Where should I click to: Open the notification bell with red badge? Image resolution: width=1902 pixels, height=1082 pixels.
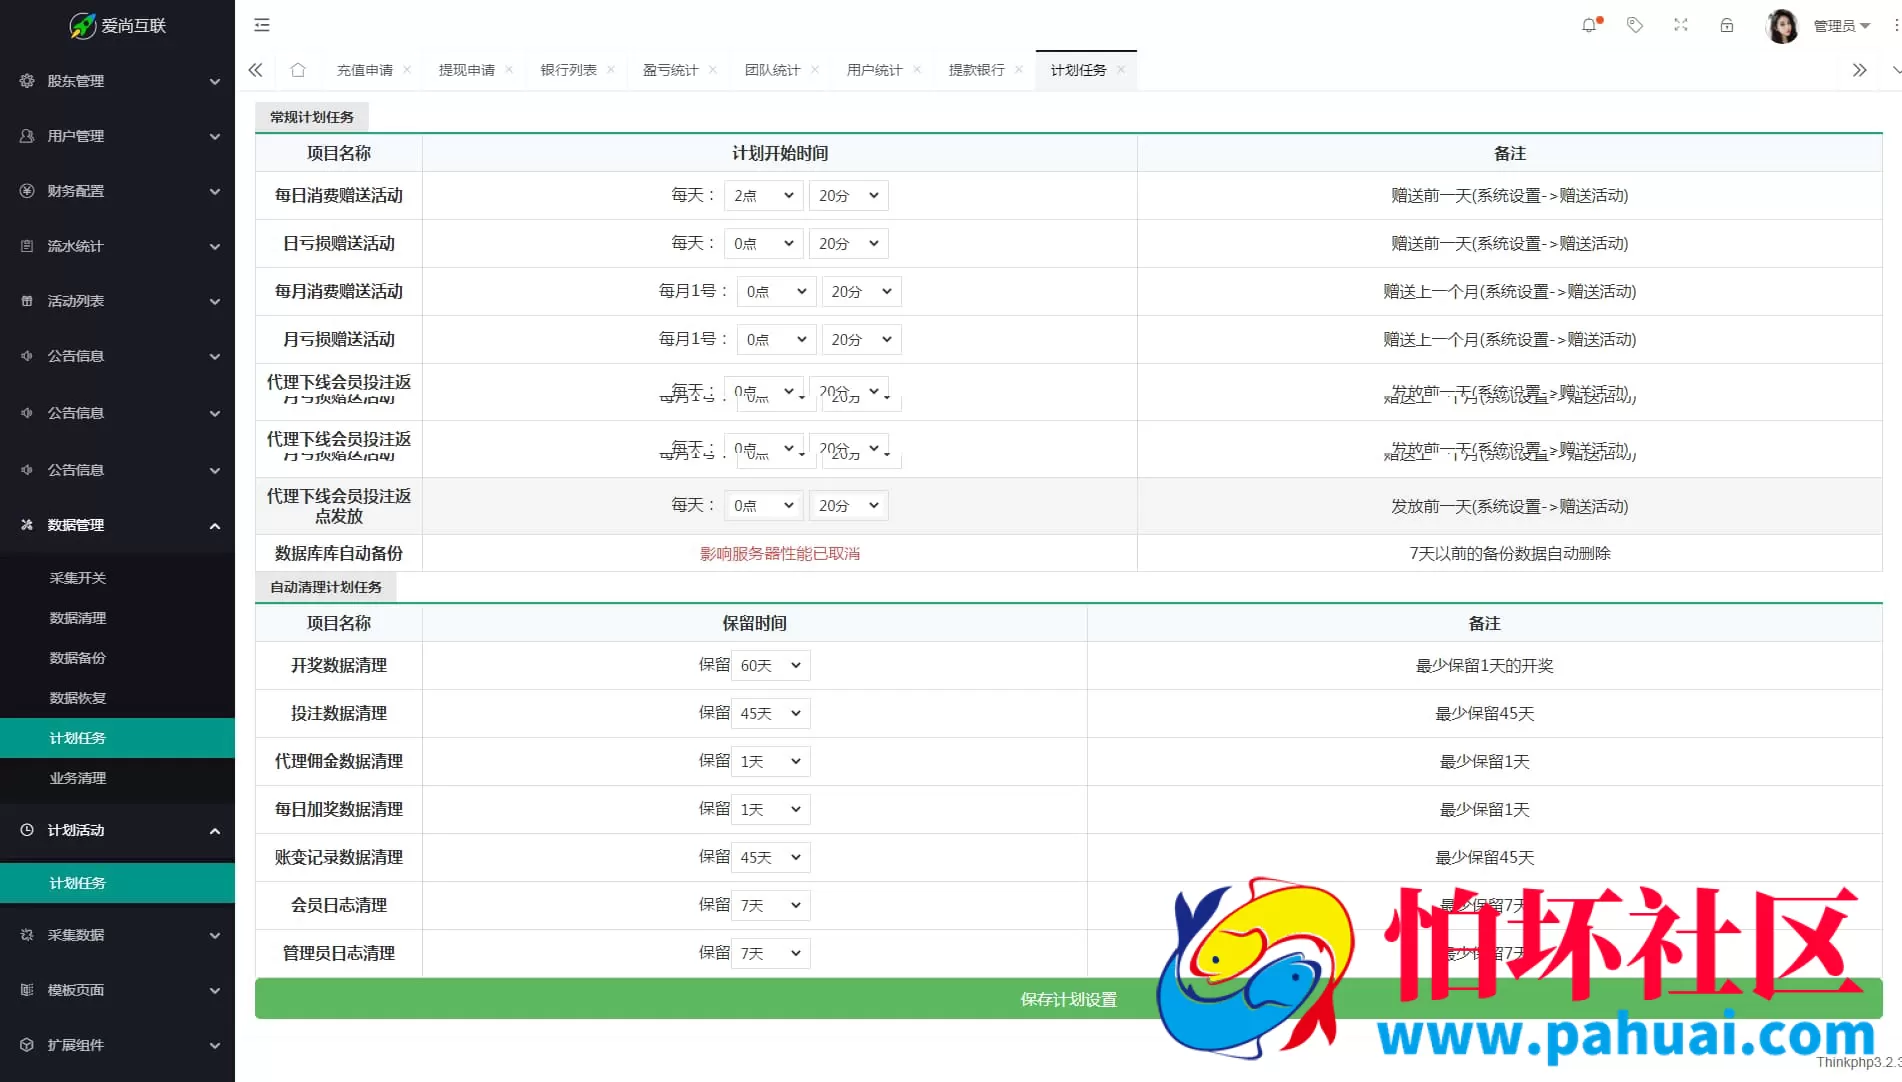click(1589, 24)
